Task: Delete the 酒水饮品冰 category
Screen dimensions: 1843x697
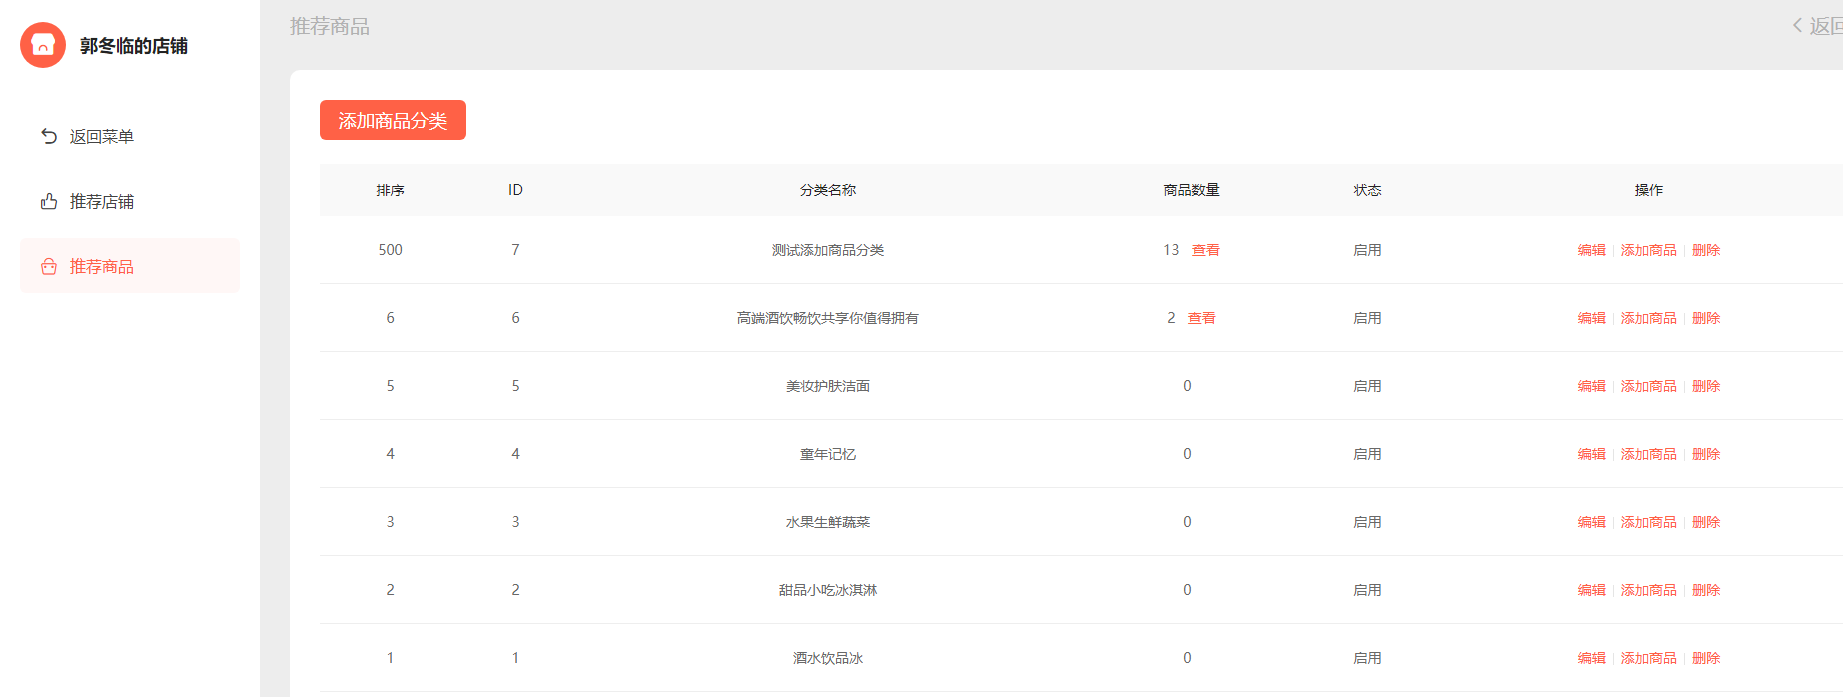Action: (x=1706, y=658)
